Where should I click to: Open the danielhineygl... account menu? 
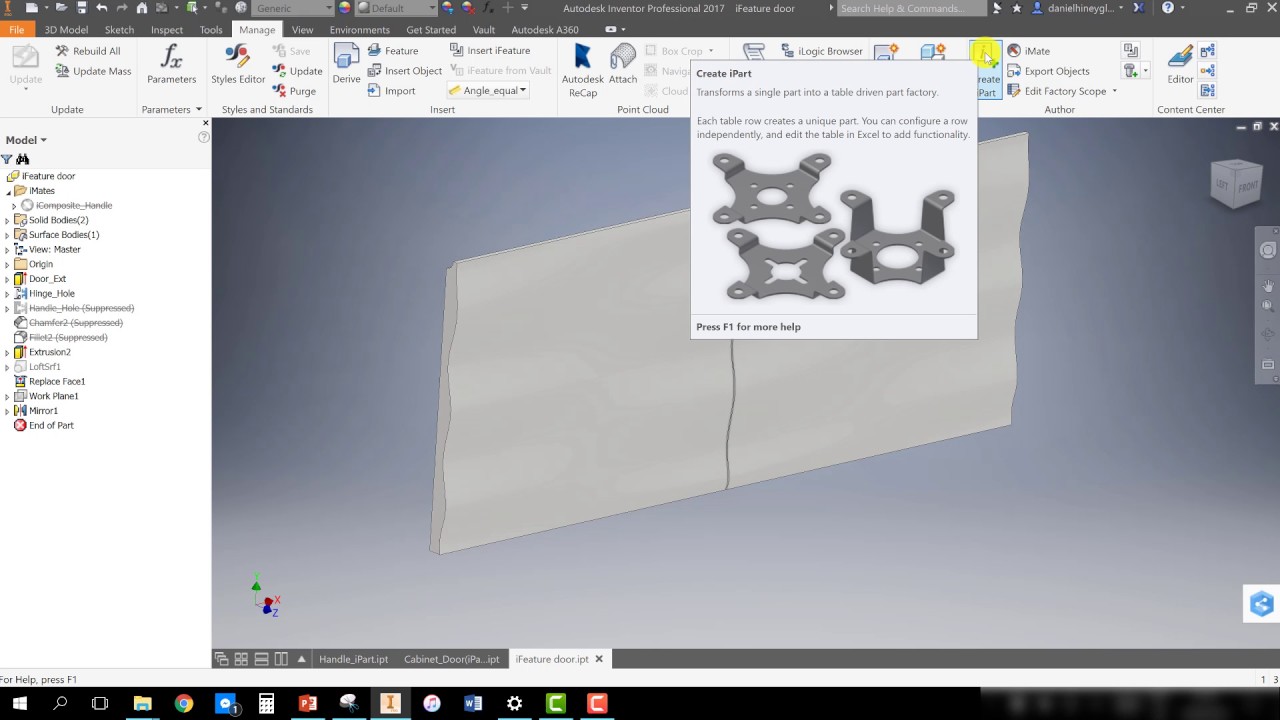click(1078, 8)
